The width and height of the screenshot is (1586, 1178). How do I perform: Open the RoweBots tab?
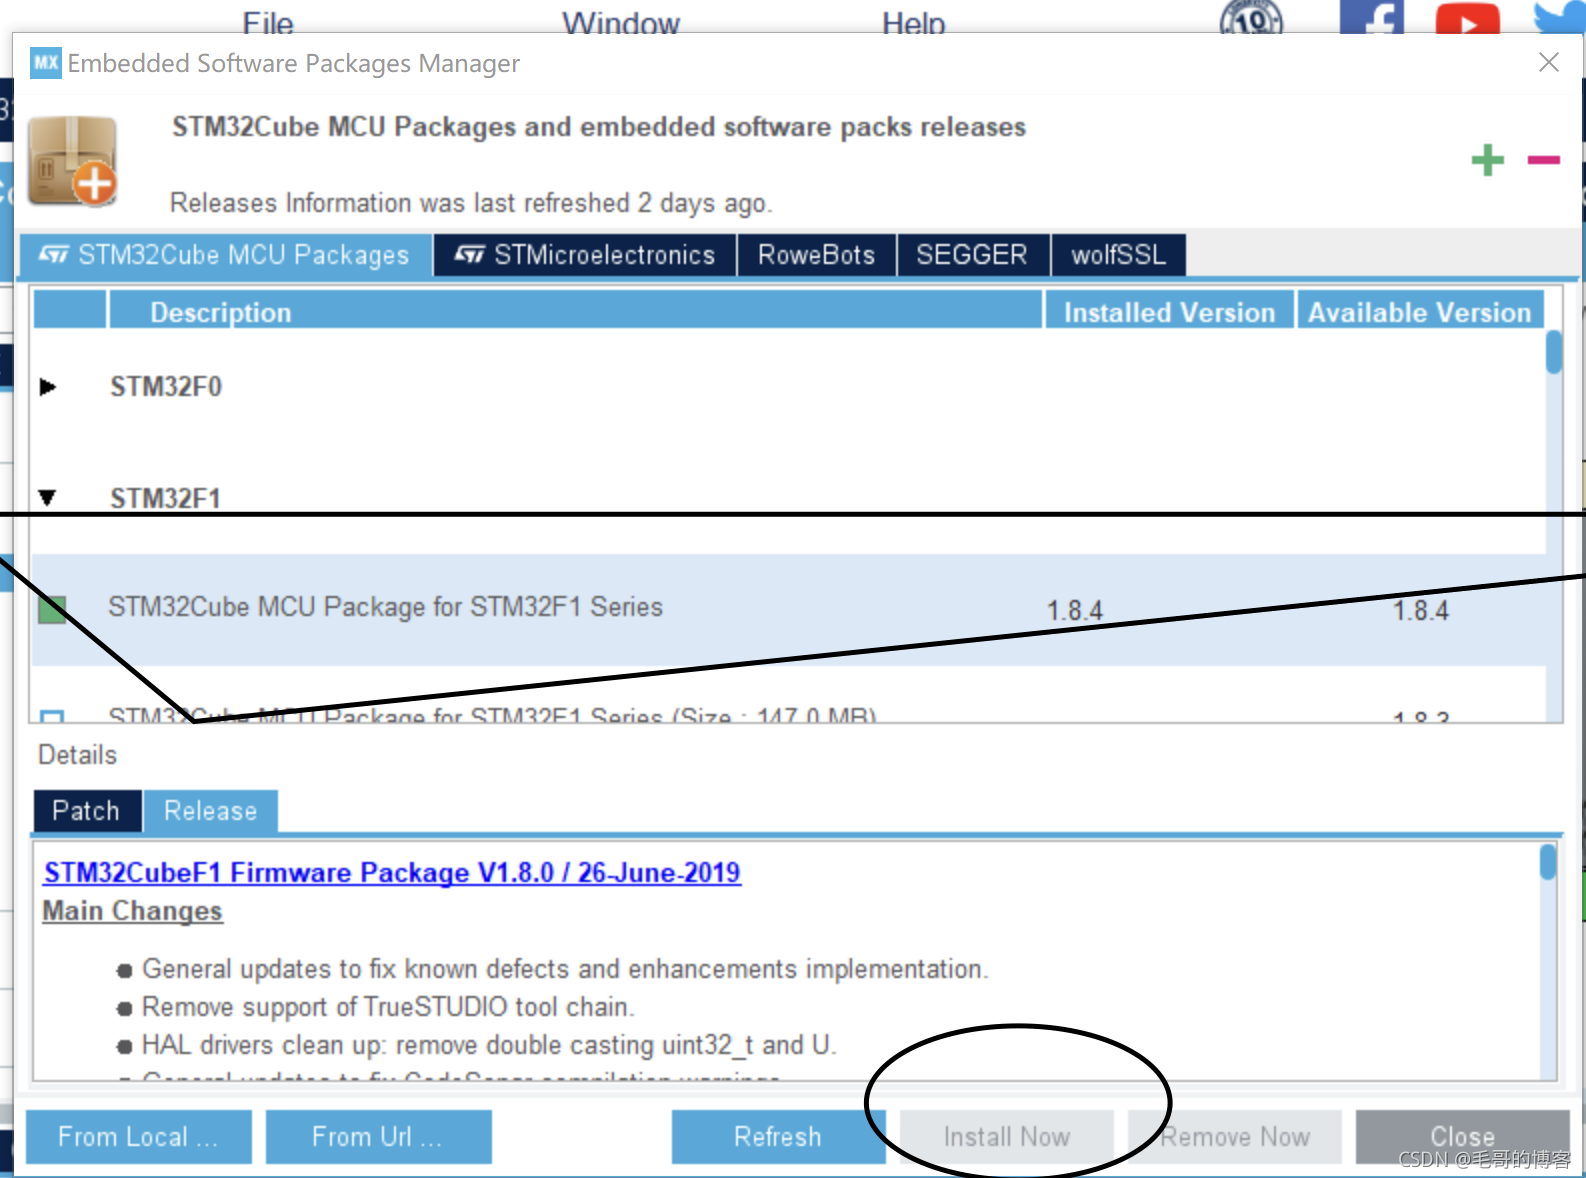(816, 255)
